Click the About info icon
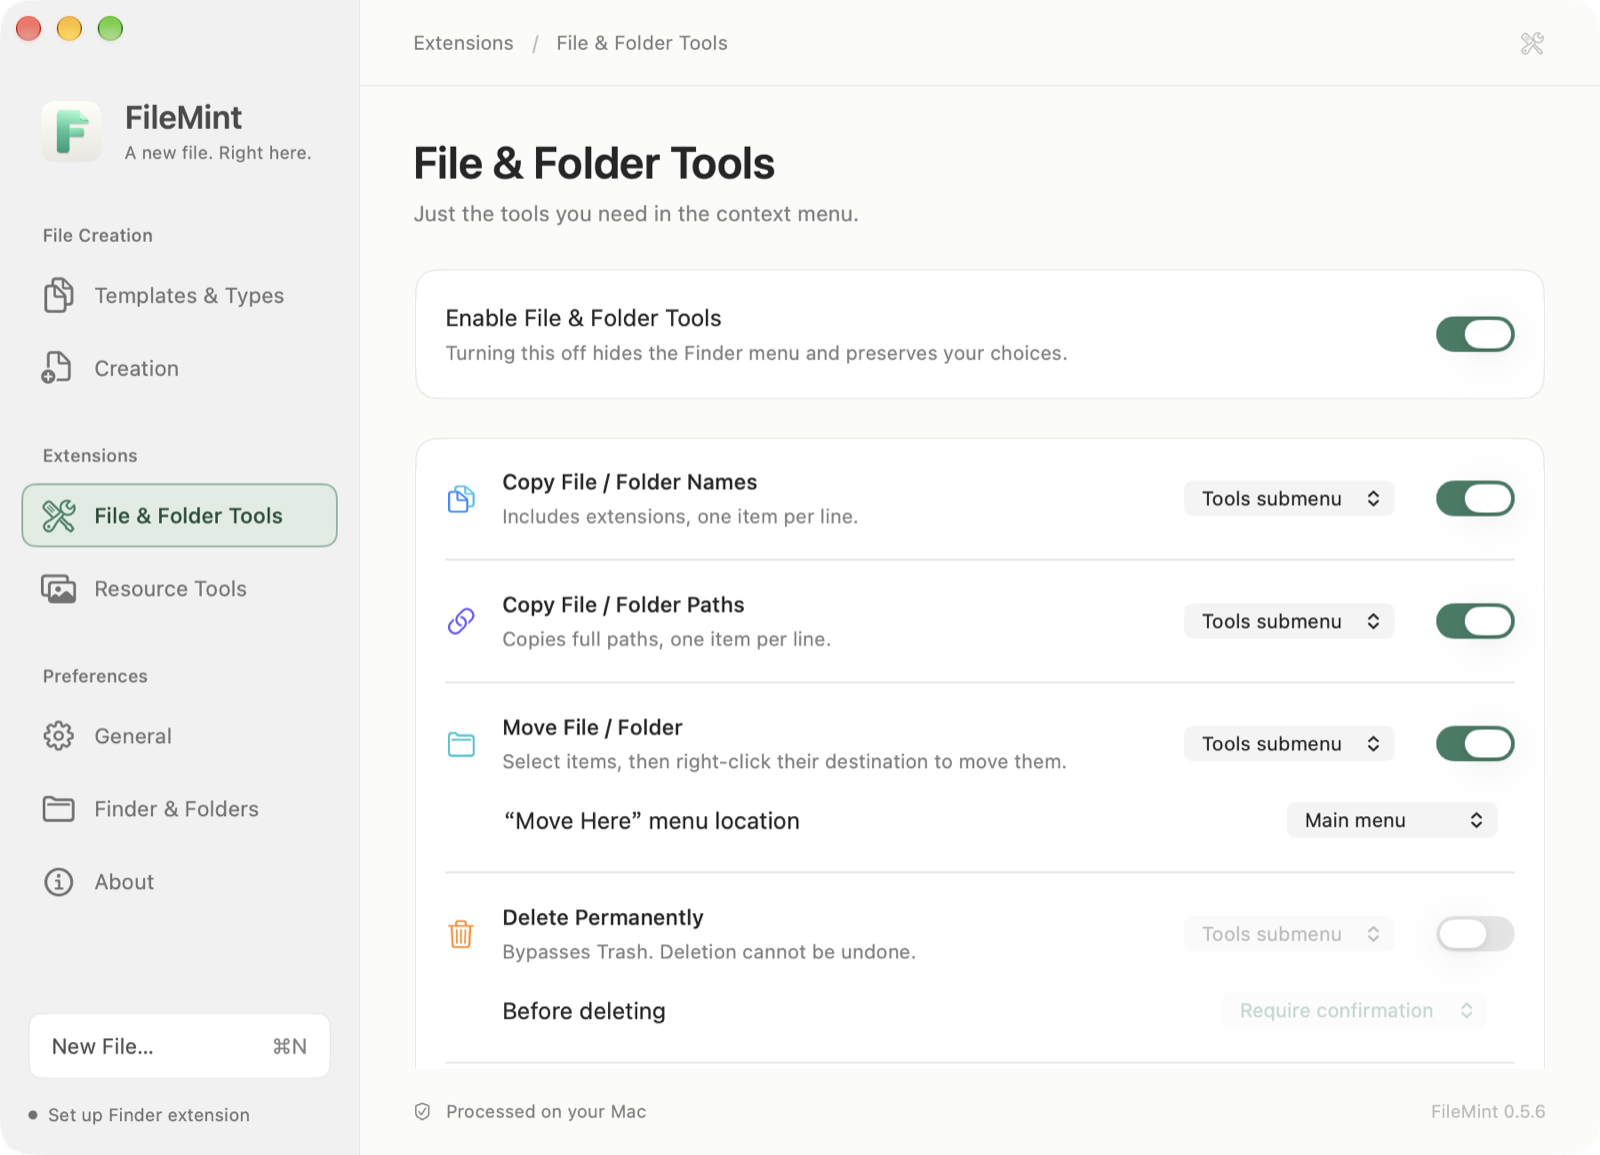This screenshot has height=1155, width=1600. coord(59,882)
